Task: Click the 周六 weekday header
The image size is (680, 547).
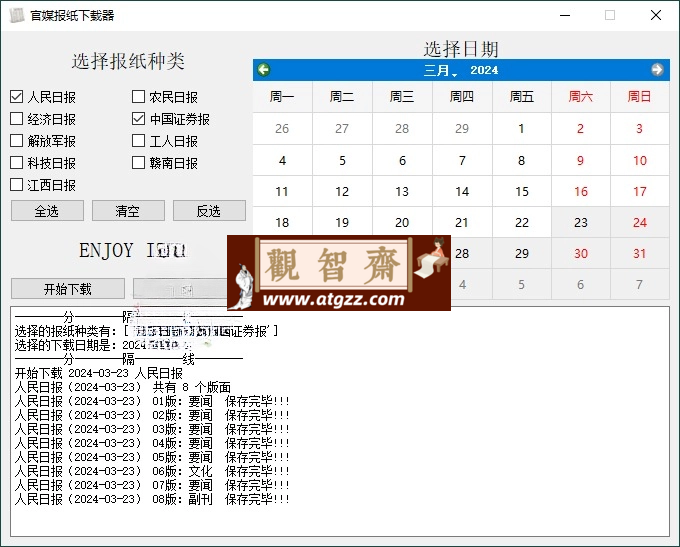Action: pyautogui.click(x=581, y=96)
